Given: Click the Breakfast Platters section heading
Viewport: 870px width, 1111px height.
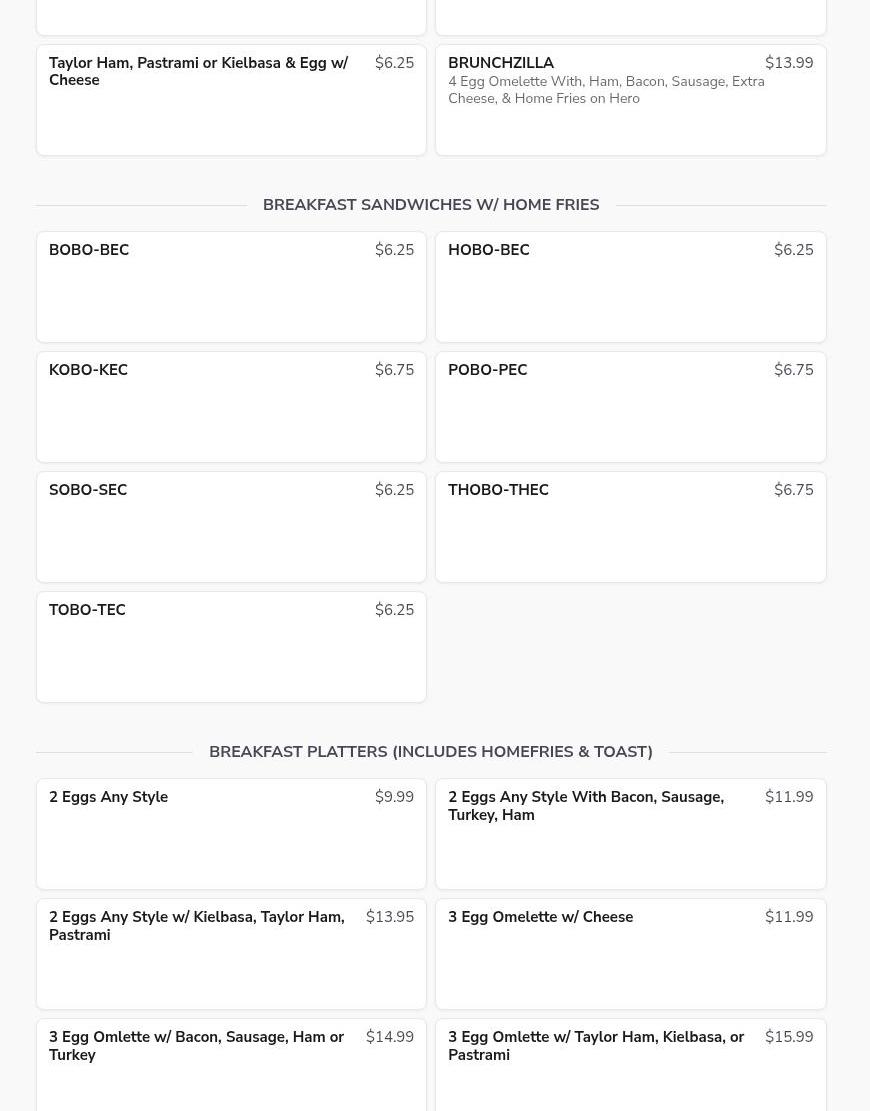Looking at the screenshot, I should 431,752.
